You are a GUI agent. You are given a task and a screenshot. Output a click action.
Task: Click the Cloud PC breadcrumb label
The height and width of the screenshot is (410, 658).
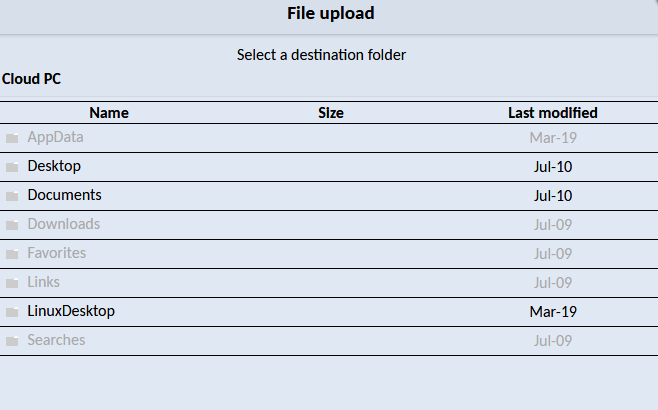32,78
